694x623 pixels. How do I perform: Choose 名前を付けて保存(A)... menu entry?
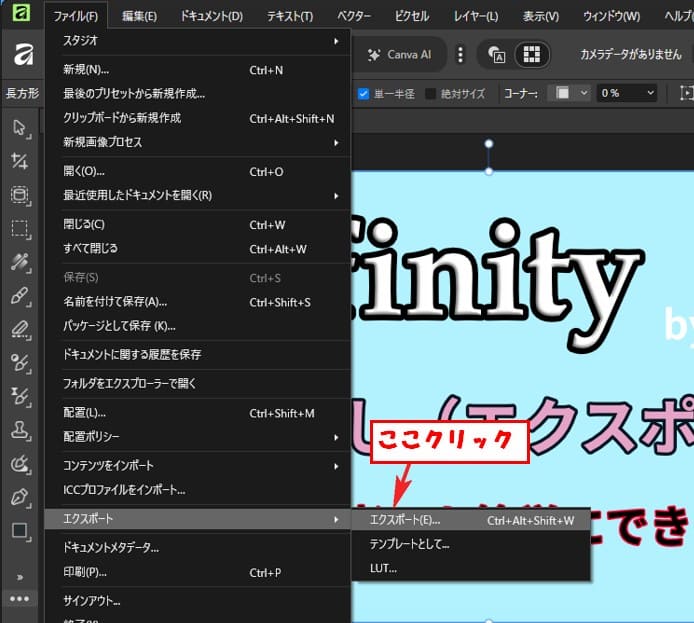pos(115,302)
